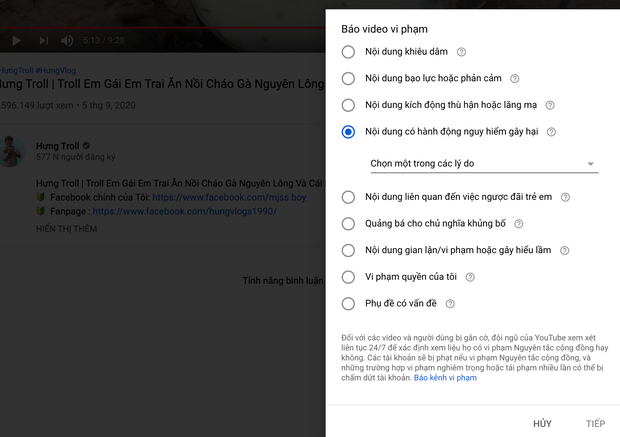Select Phụ đề có vấn đề radio
Screen dimensions: 620x437
coord(348,304)
